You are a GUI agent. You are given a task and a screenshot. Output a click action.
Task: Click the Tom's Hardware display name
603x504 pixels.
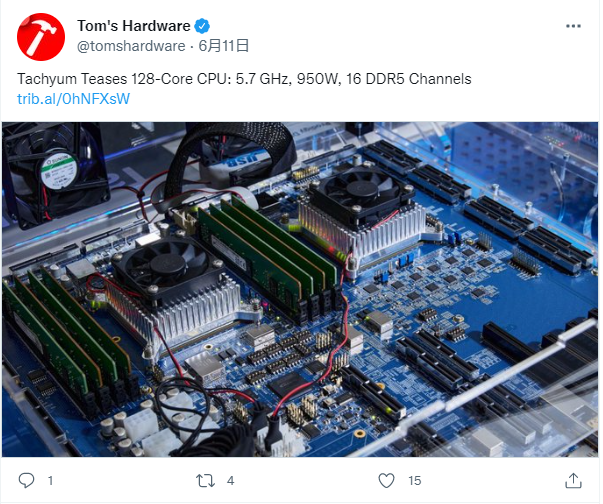133,26
